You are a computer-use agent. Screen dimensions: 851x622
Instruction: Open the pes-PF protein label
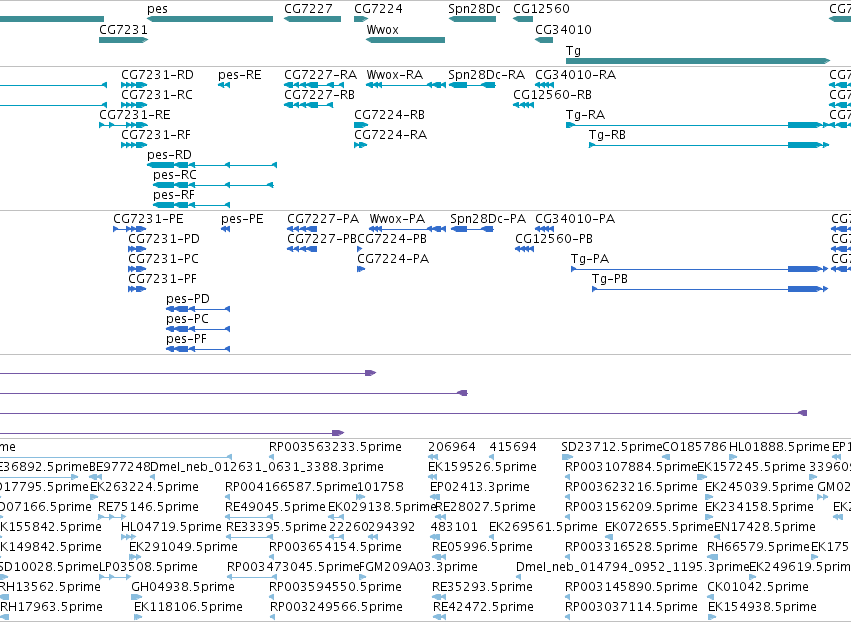(x=186, y=339)
